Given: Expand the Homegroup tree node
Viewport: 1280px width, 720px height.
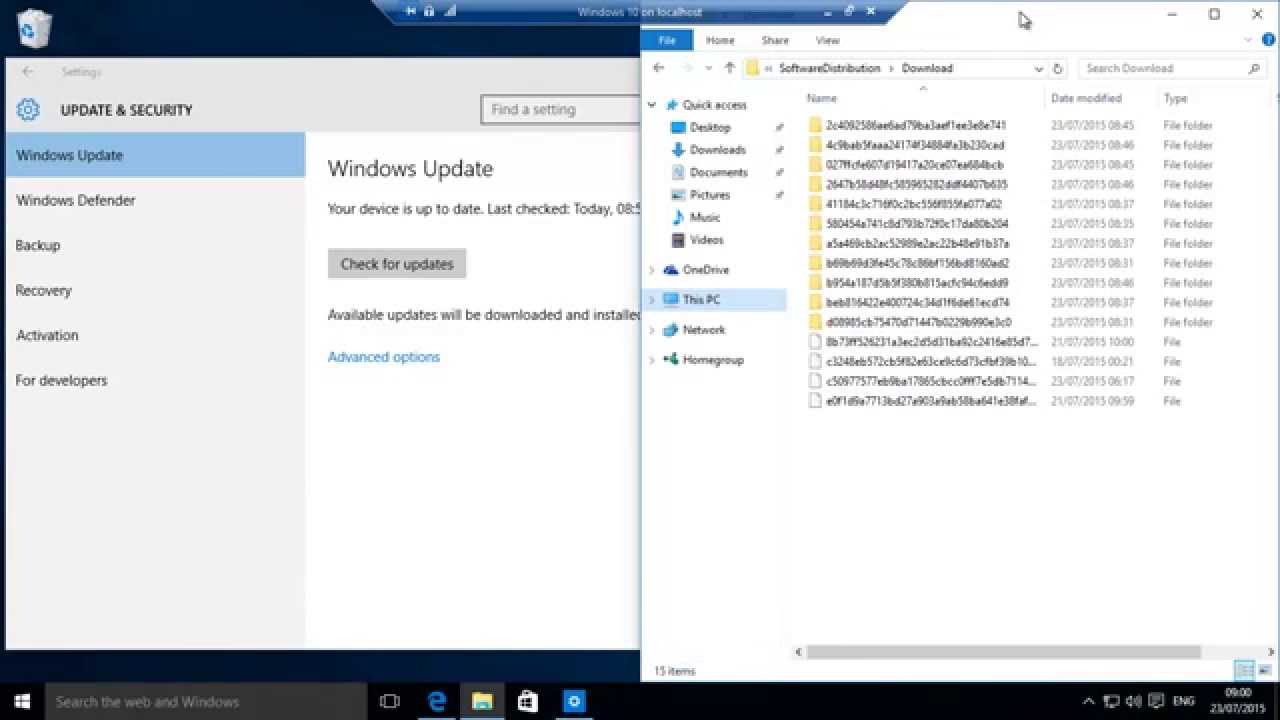Looking at the screenshot, I should tap(652, 360).
